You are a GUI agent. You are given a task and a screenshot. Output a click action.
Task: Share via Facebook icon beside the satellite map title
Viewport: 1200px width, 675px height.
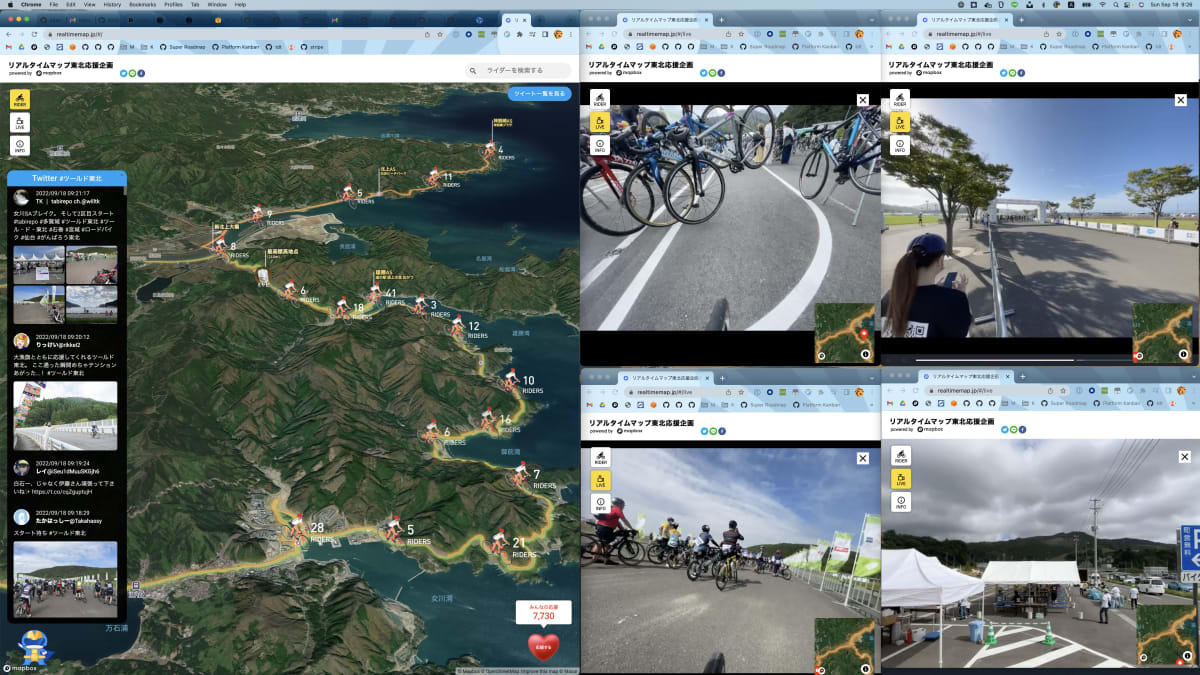pyautogui.click(x=141, y=73)
